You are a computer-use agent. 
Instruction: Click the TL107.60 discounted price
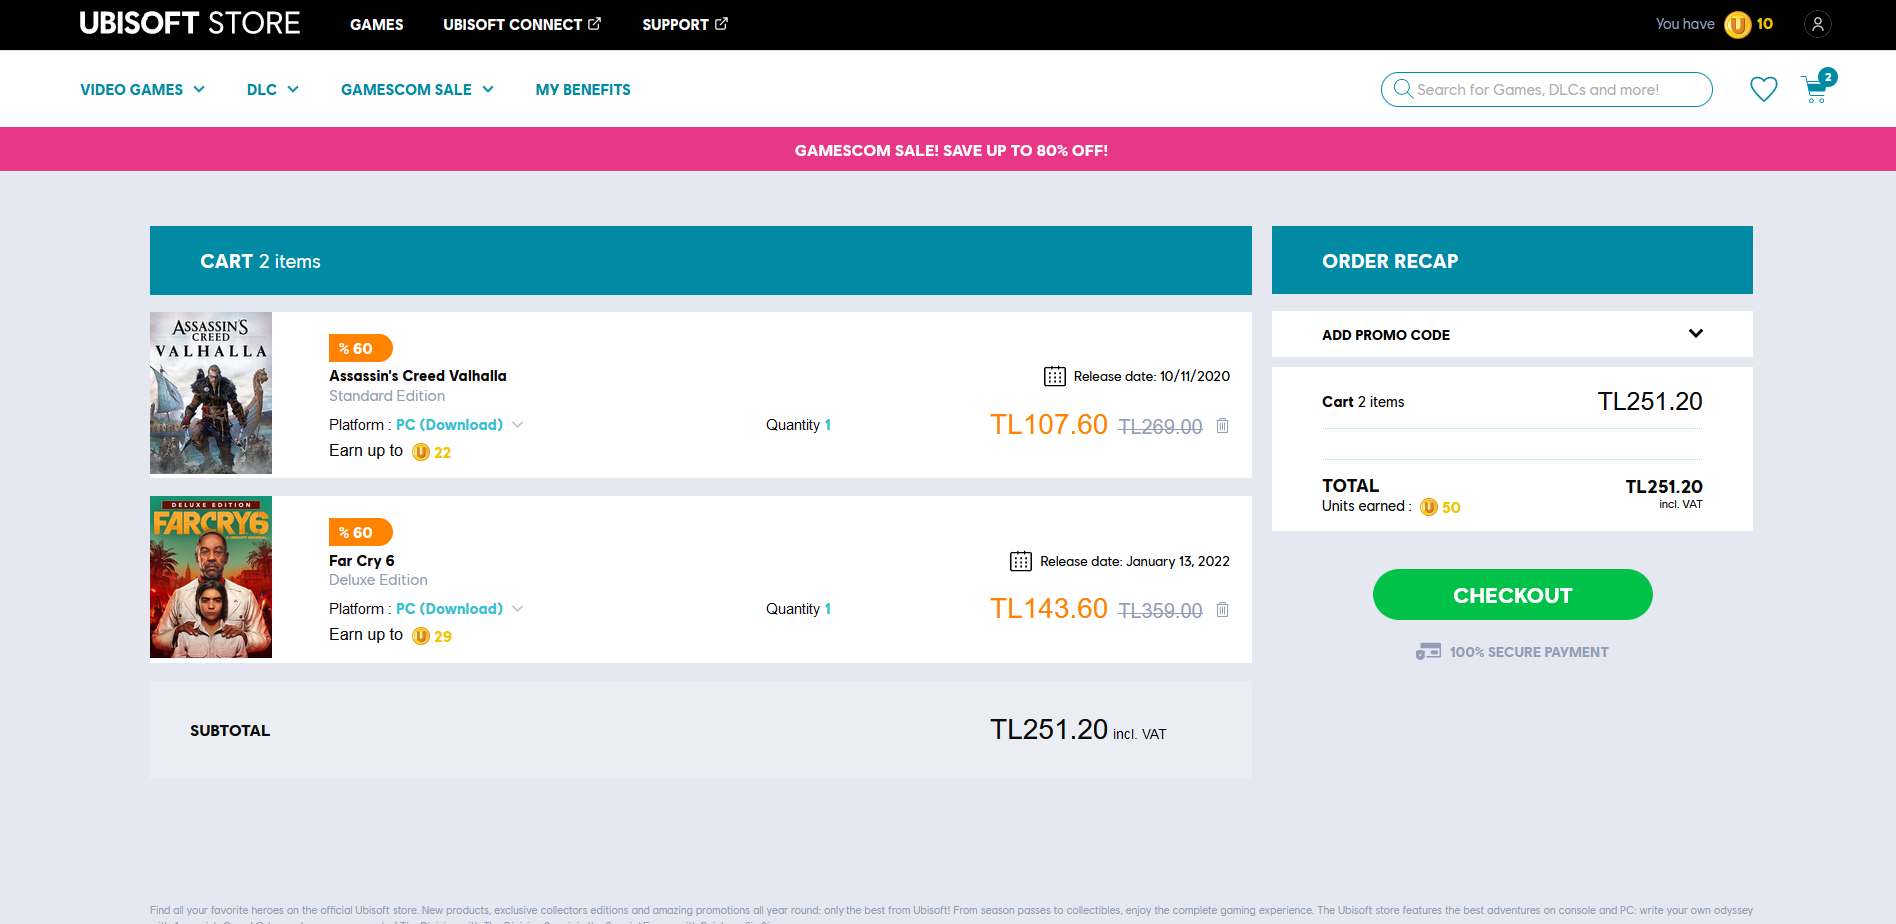(1049, 425)
